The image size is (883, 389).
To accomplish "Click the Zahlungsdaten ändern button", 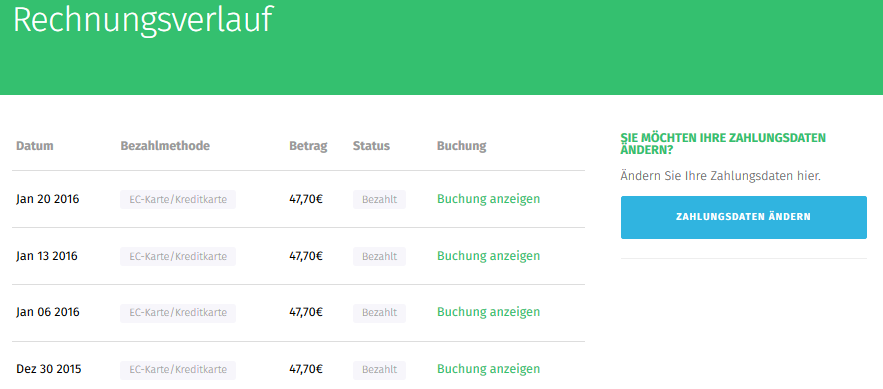I will 743,217.
